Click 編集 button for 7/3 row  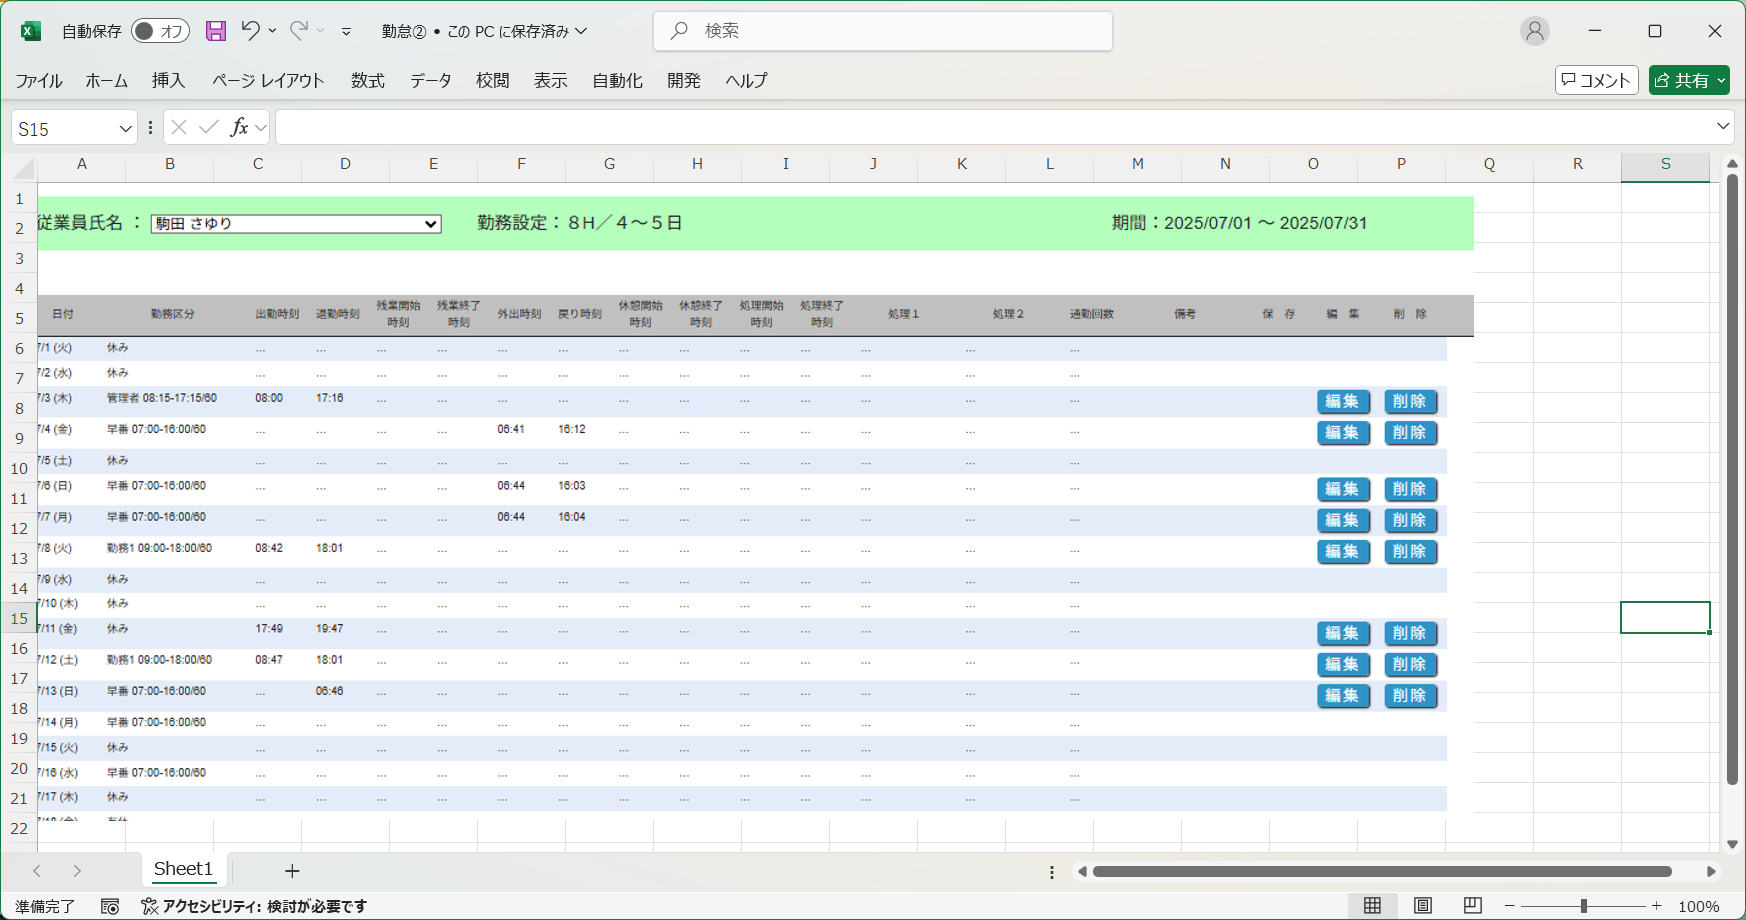(1342, 402)
